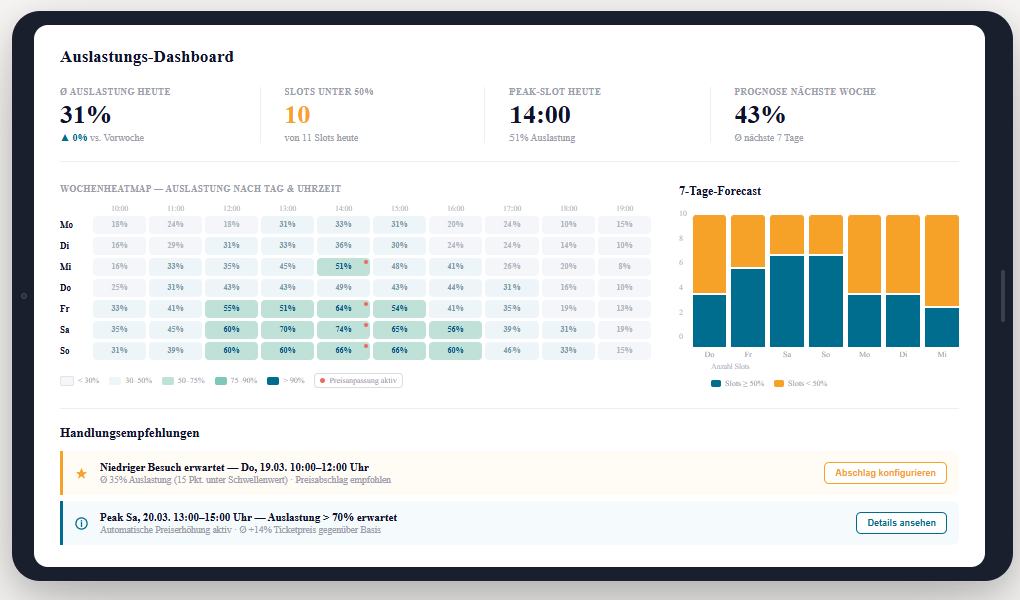Viewport: 1020px width, 600px height.
Task: Click the blue bar segment for Do in forecast
Action: pos(709,321)
